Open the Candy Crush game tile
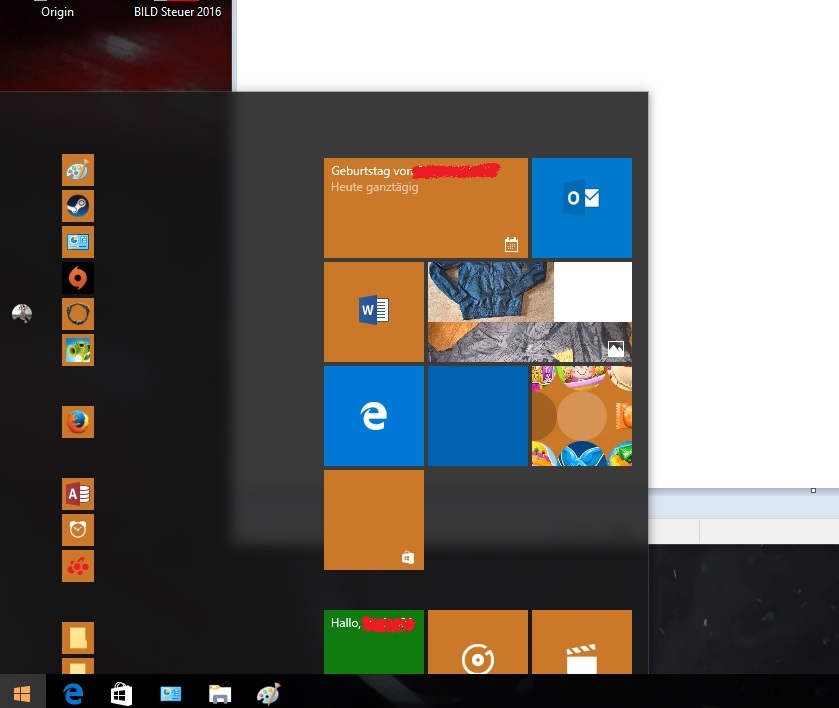The width and height of the screenshot is (839, 708). [582, 416]
